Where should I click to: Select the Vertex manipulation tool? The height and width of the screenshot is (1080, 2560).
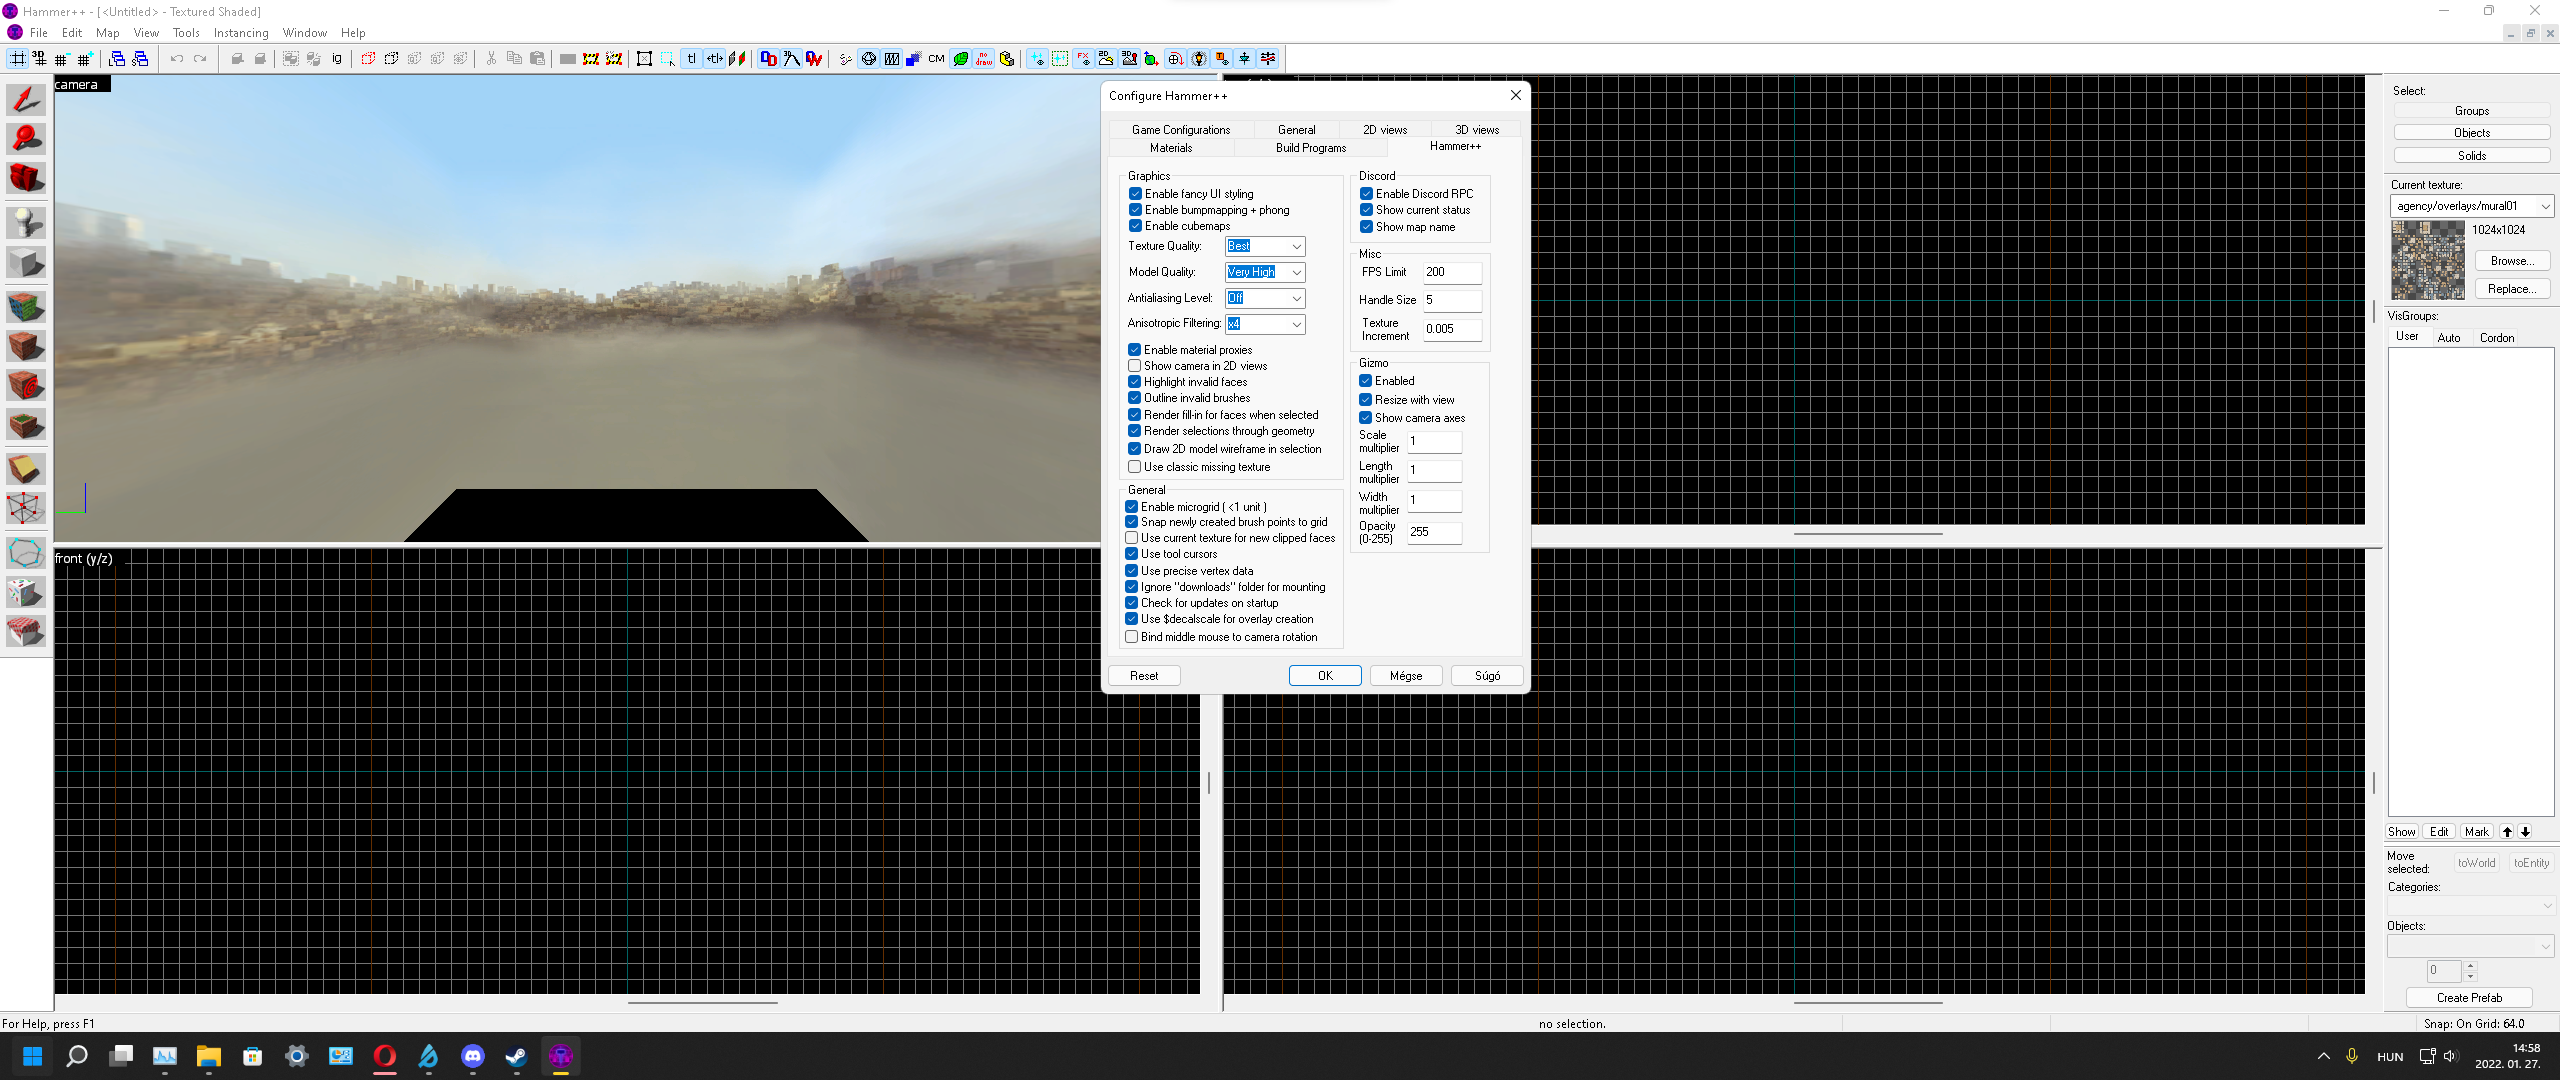[25, 508]
